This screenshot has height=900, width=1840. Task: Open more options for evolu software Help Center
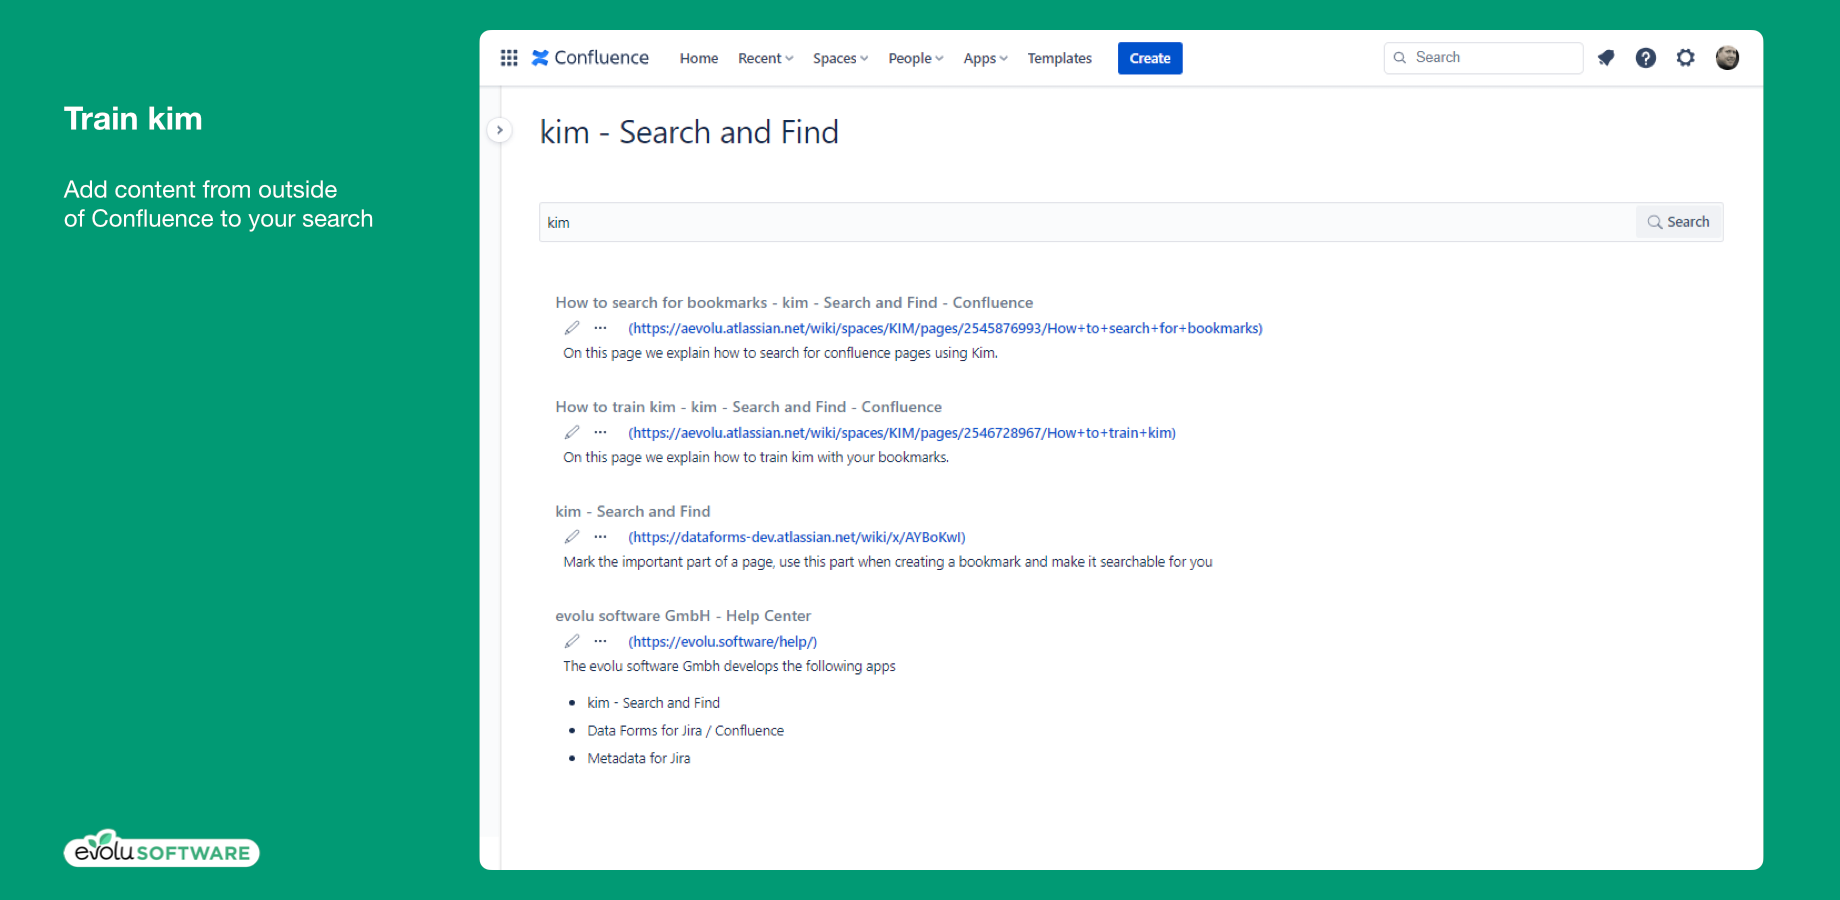600,641
